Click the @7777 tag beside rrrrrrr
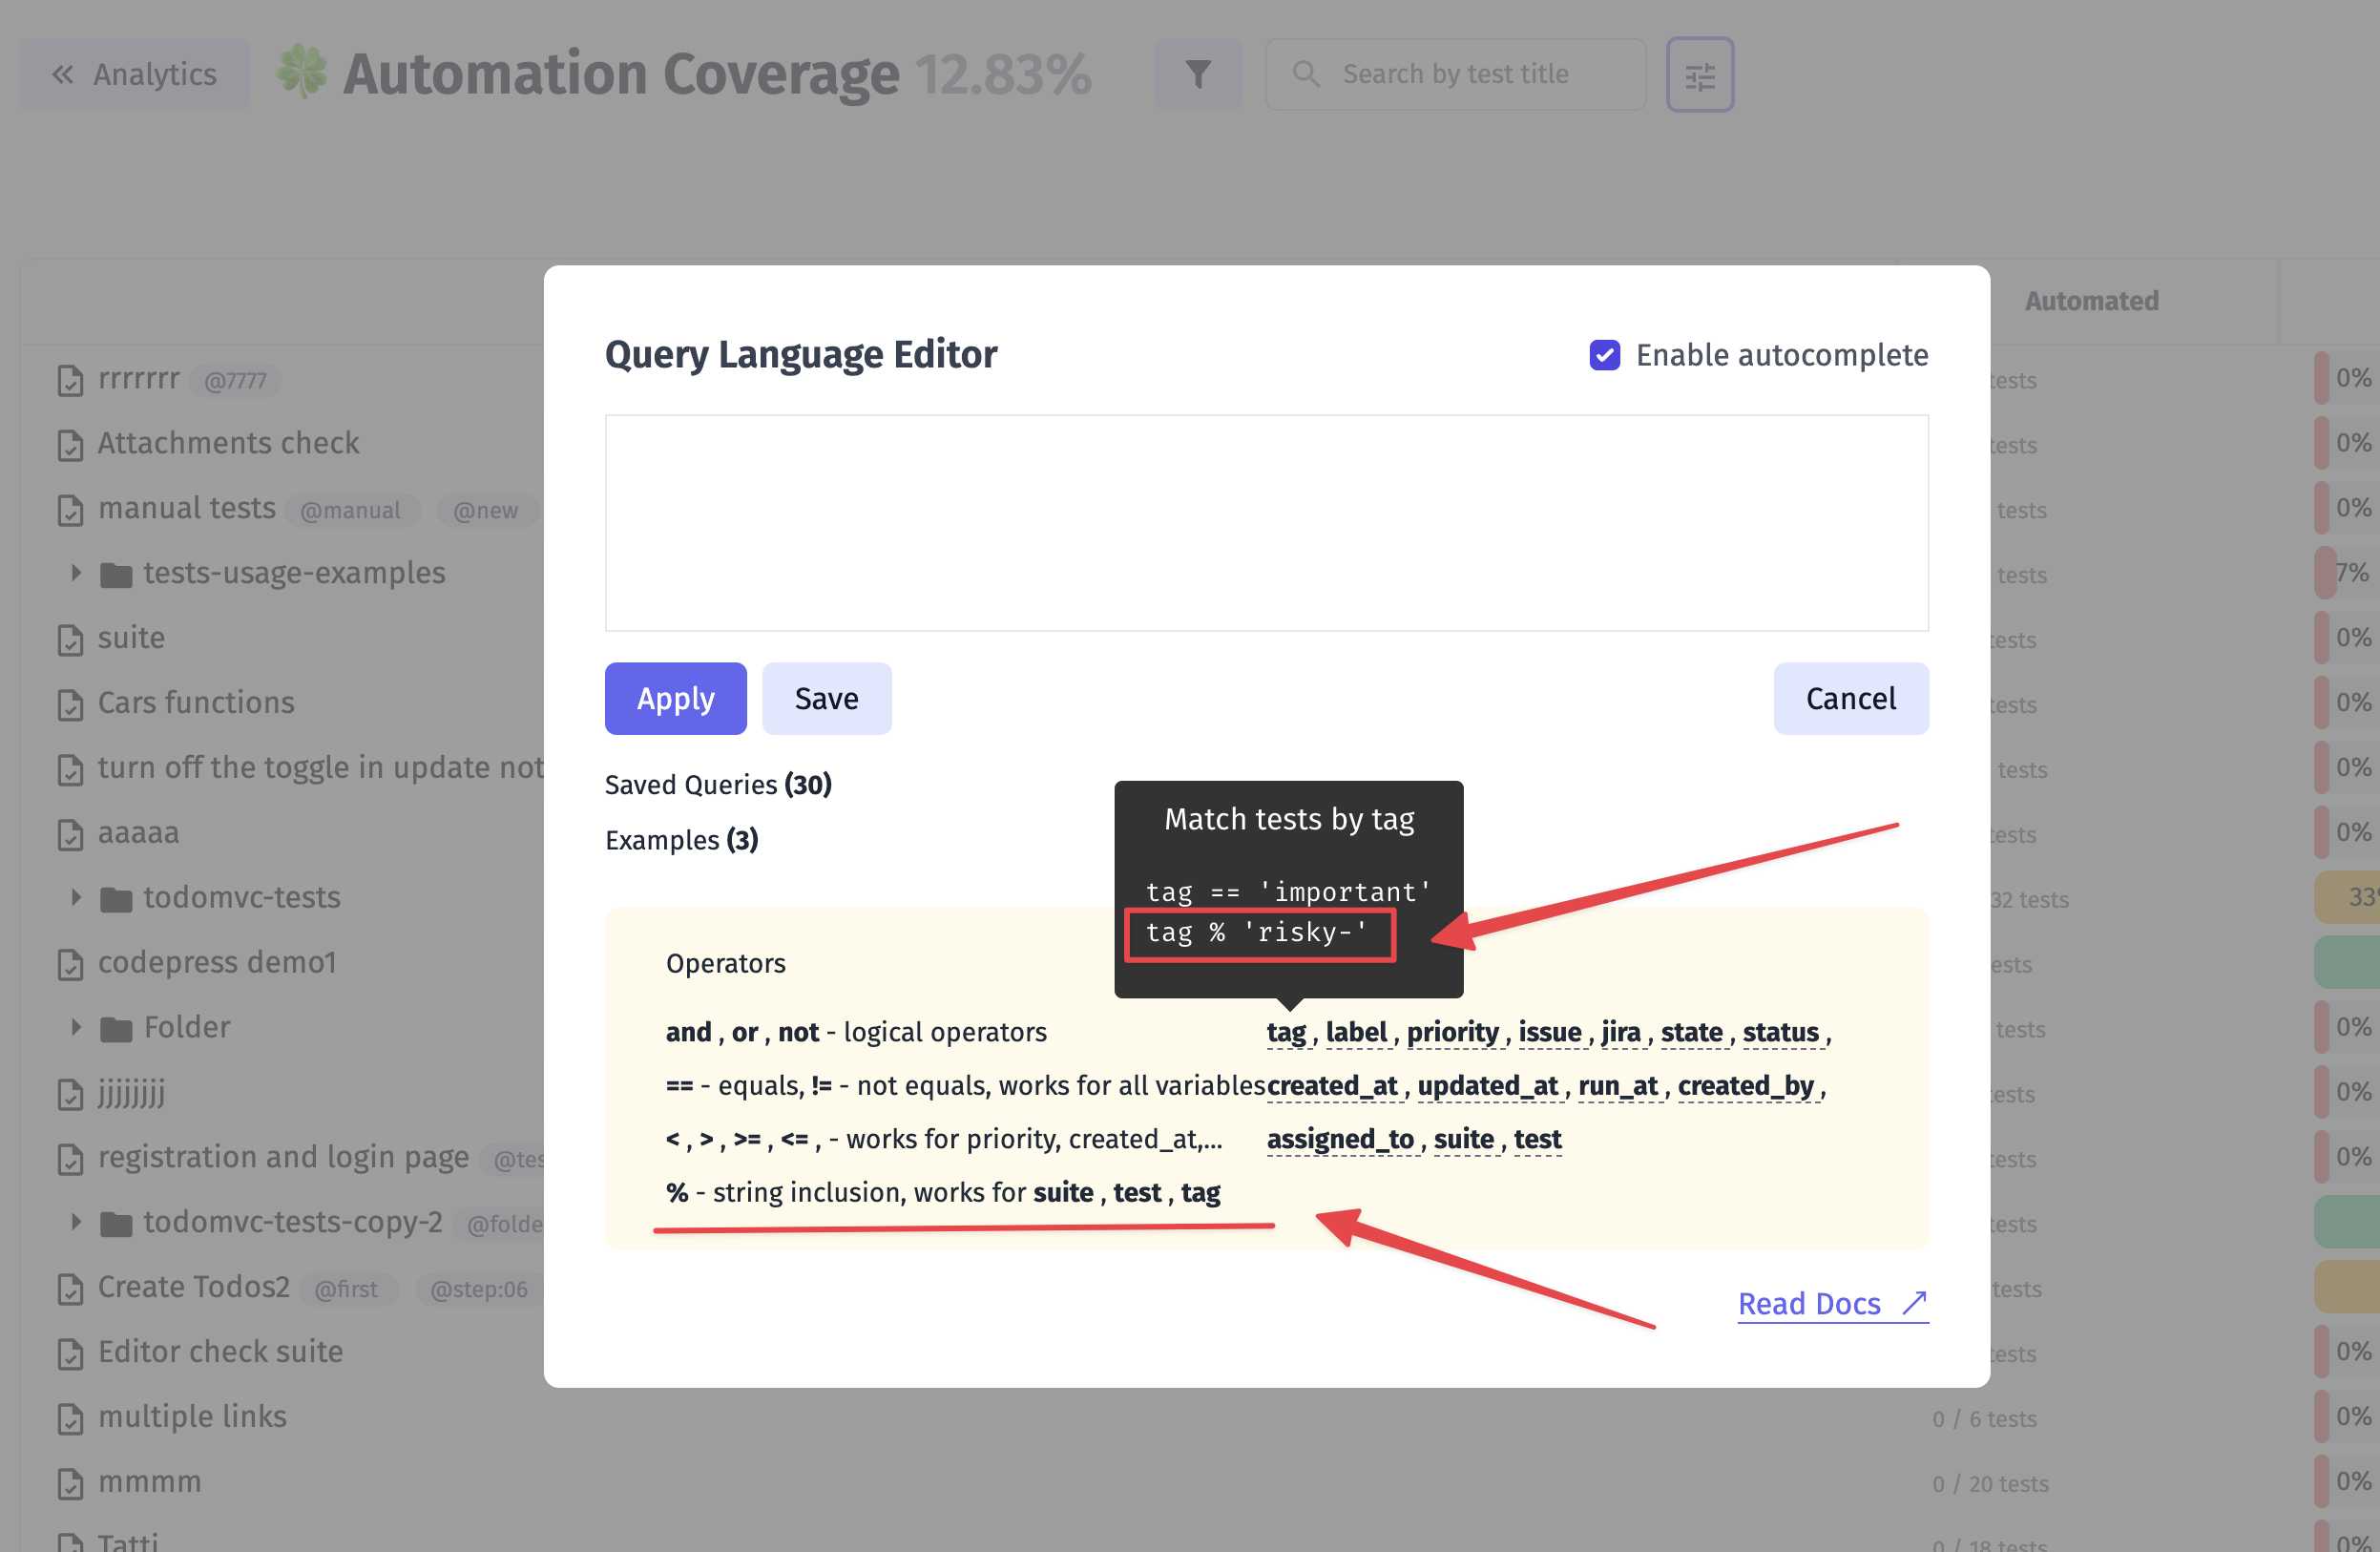2380x1552 pixels. click(236, 381)
